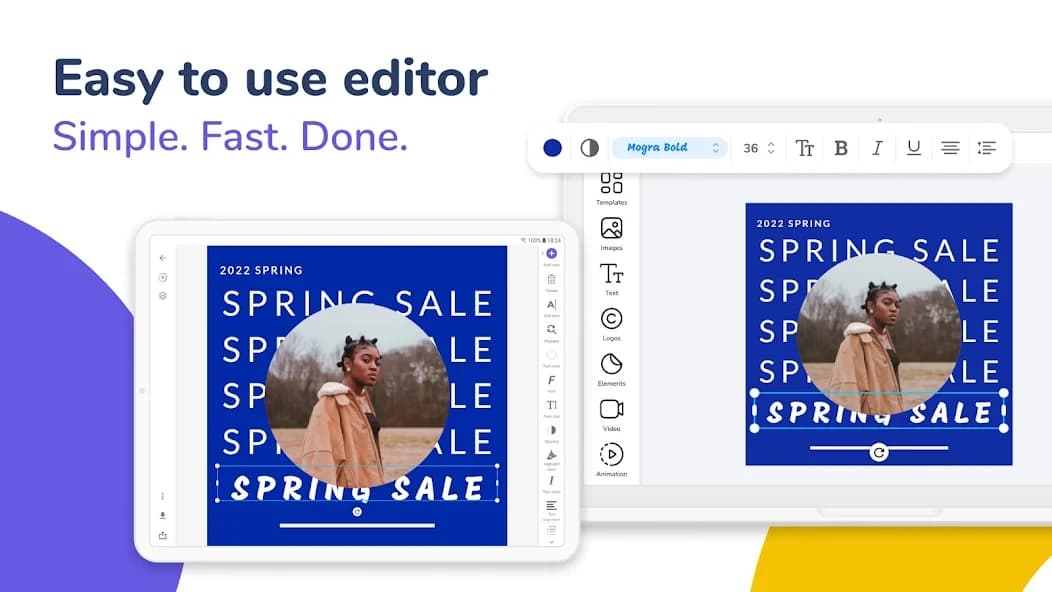Open the Video panel

(x=611, y=408)
